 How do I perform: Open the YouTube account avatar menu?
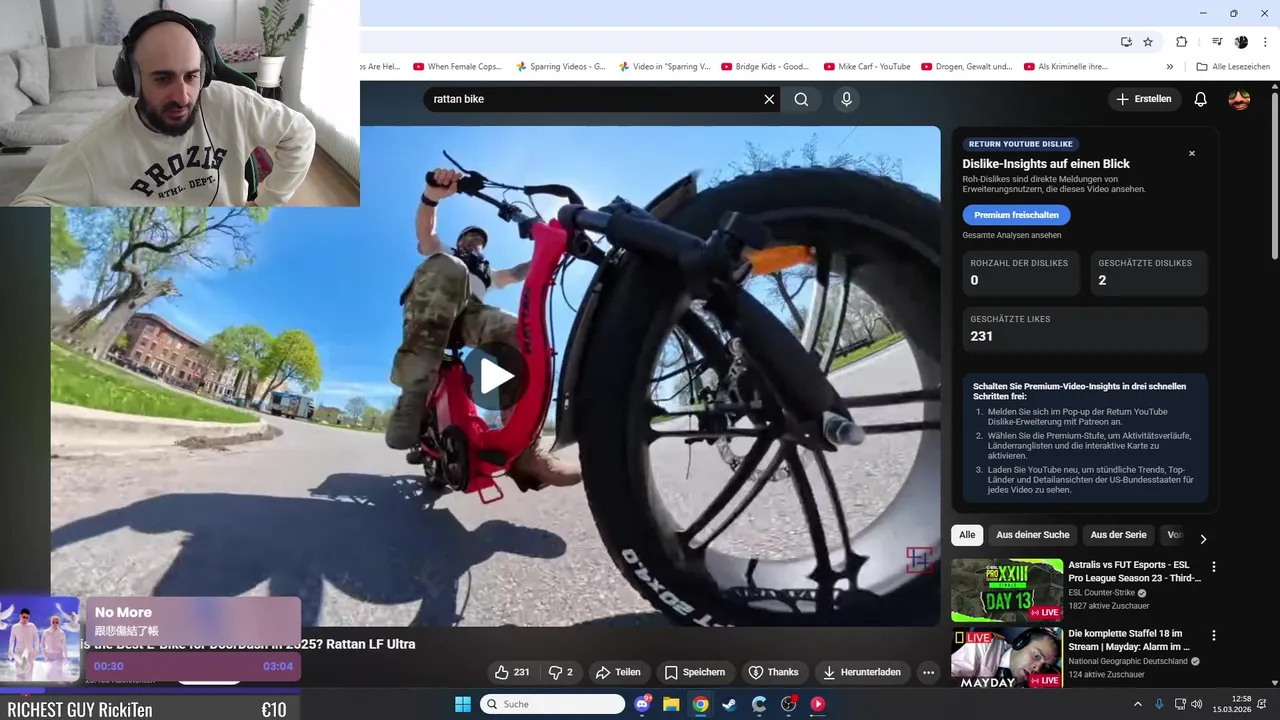pyautogui.click(x=1239, y=99)
